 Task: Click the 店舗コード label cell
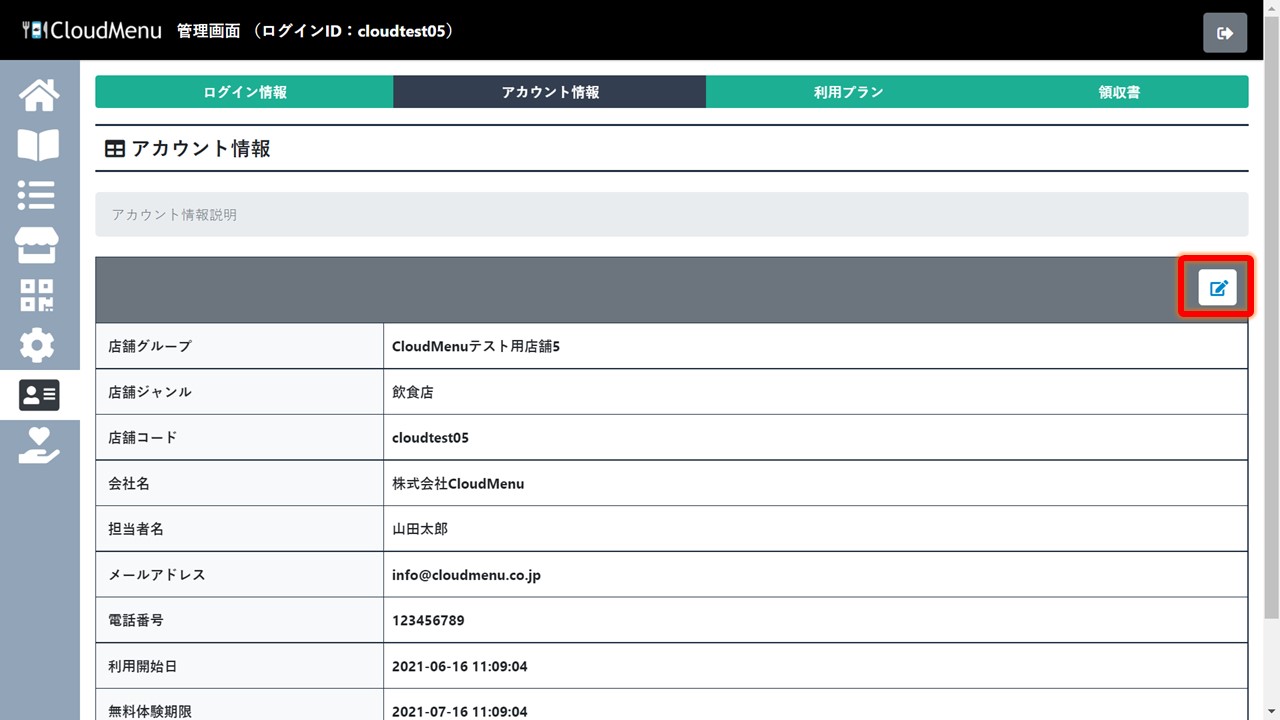[x=240, y=438]
